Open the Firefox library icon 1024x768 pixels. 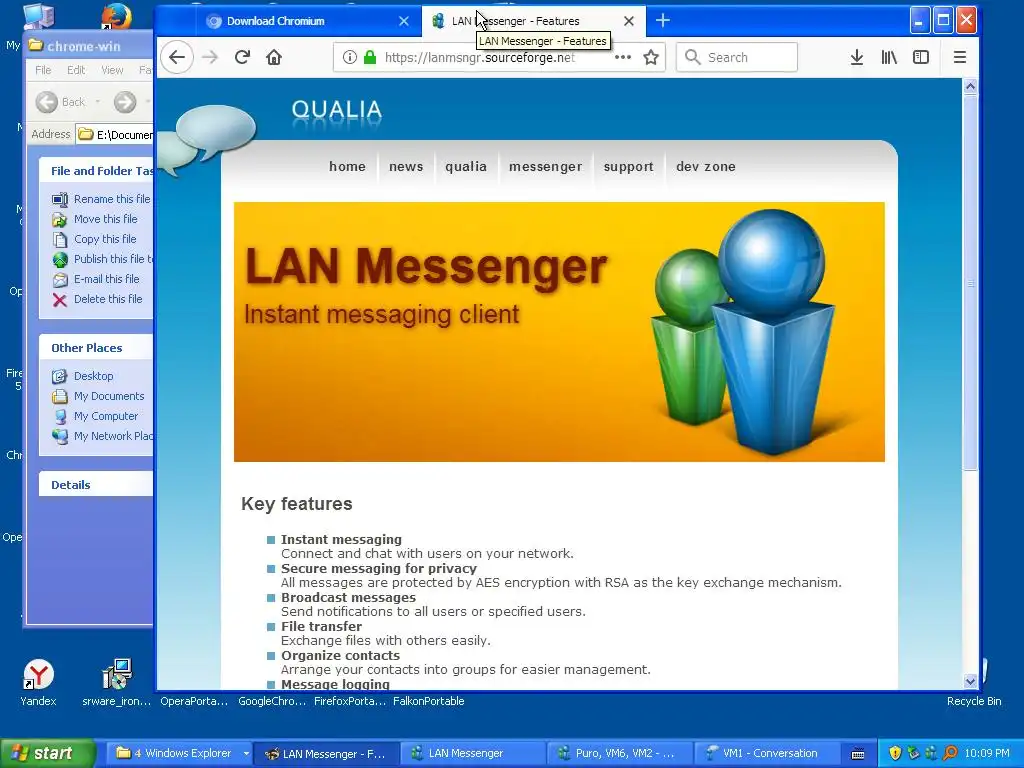pyautogui.click(x=889, y=57)
